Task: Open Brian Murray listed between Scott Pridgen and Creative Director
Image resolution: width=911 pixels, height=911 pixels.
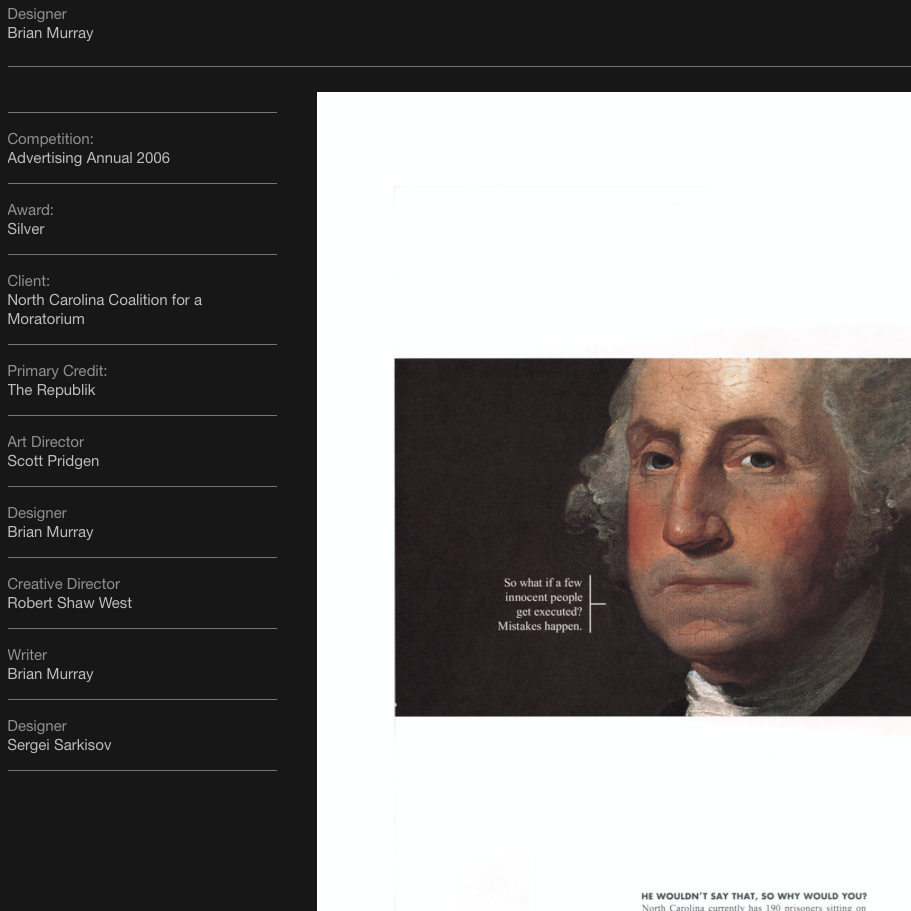Action: click(50, 532)
